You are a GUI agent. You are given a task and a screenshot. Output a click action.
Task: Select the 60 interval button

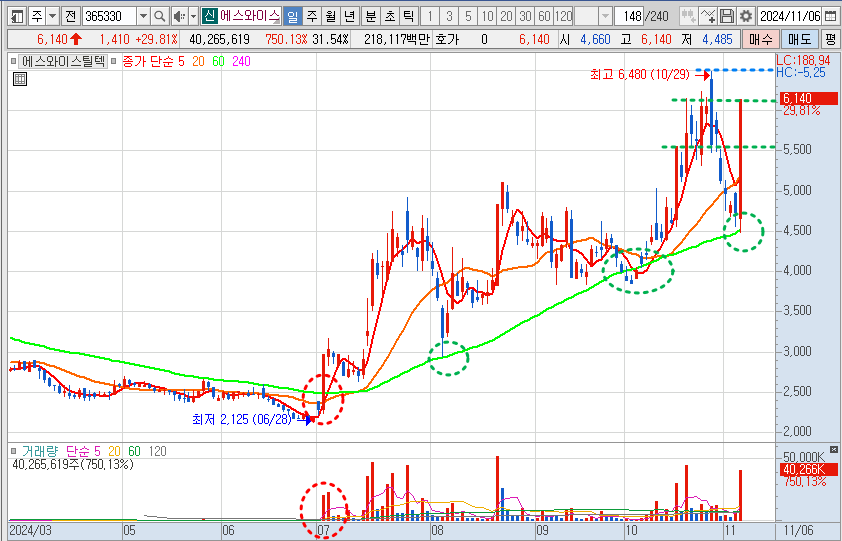[x=545, y=17]
